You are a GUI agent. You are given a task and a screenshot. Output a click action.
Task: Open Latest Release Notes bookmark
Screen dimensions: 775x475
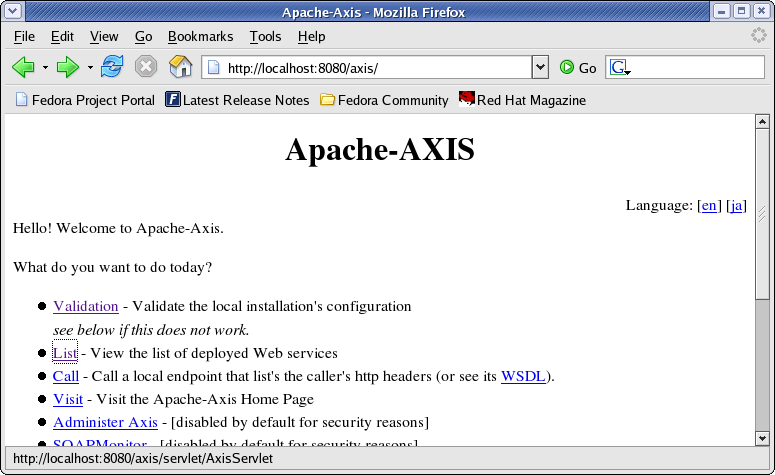(237, 100)
